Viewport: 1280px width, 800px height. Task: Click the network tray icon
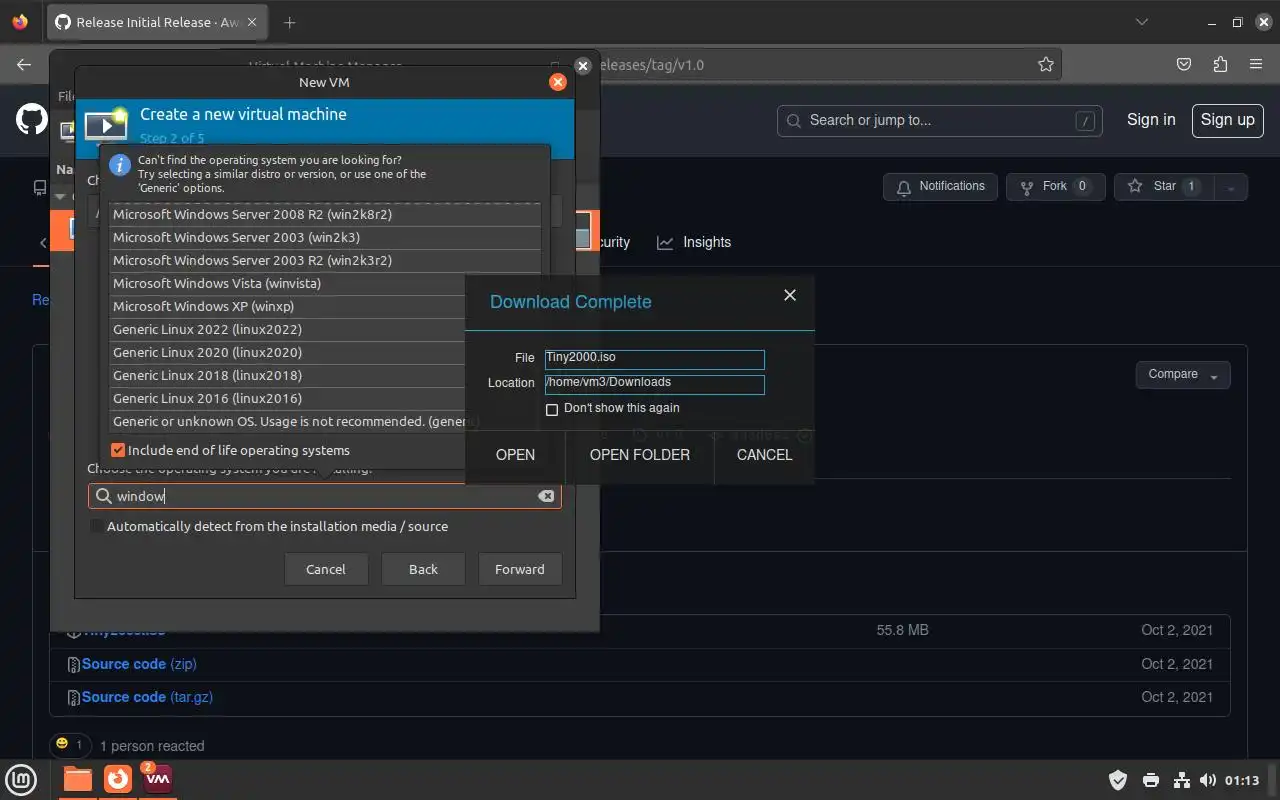pyautogui.click(x=1181, y=780)
